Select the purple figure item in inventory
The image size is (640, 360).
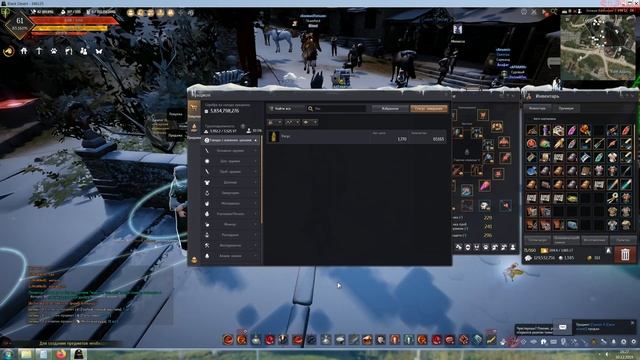point(545,131)
